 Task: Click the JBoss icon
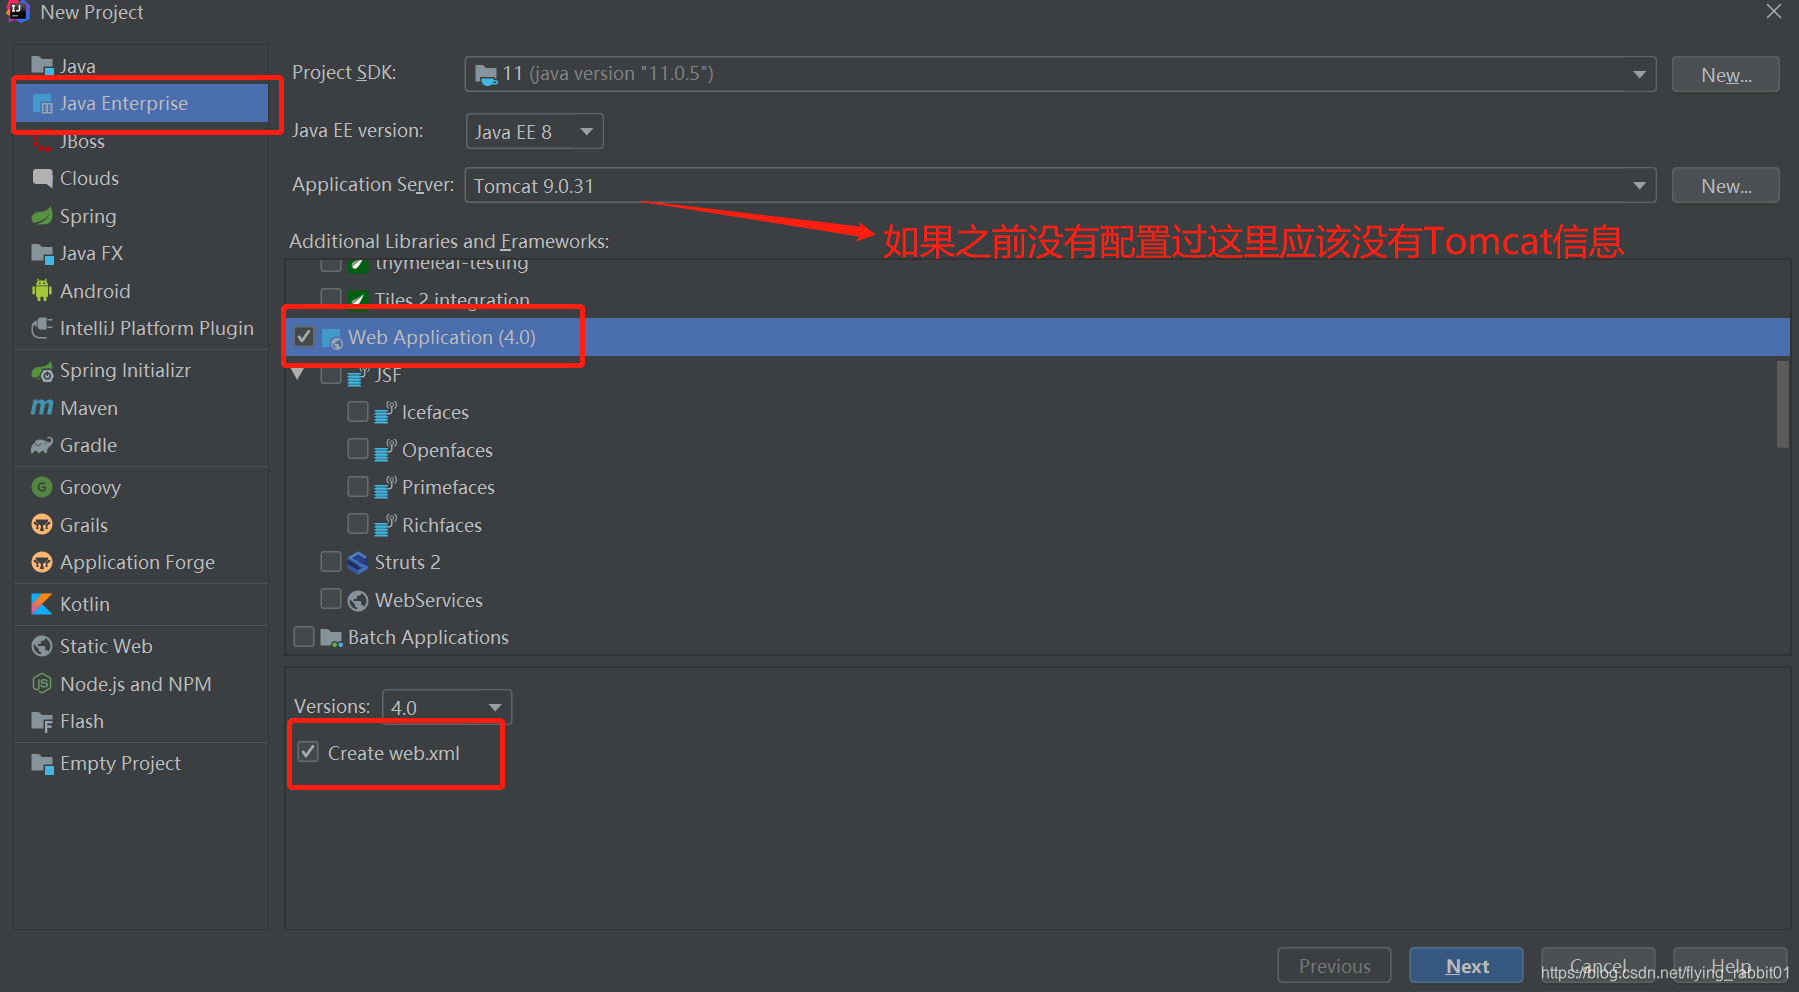pyautogui.click(x=42, y=142)
